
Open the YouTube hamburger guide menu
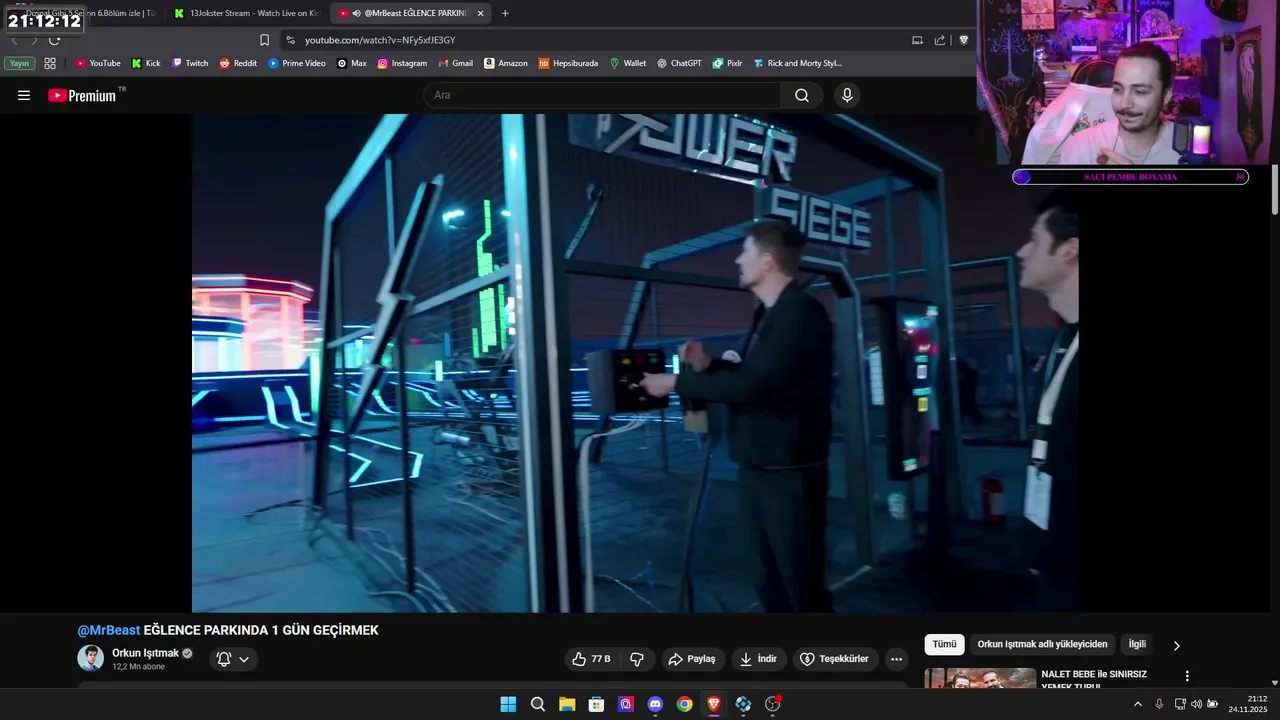(x=24, y=95)
